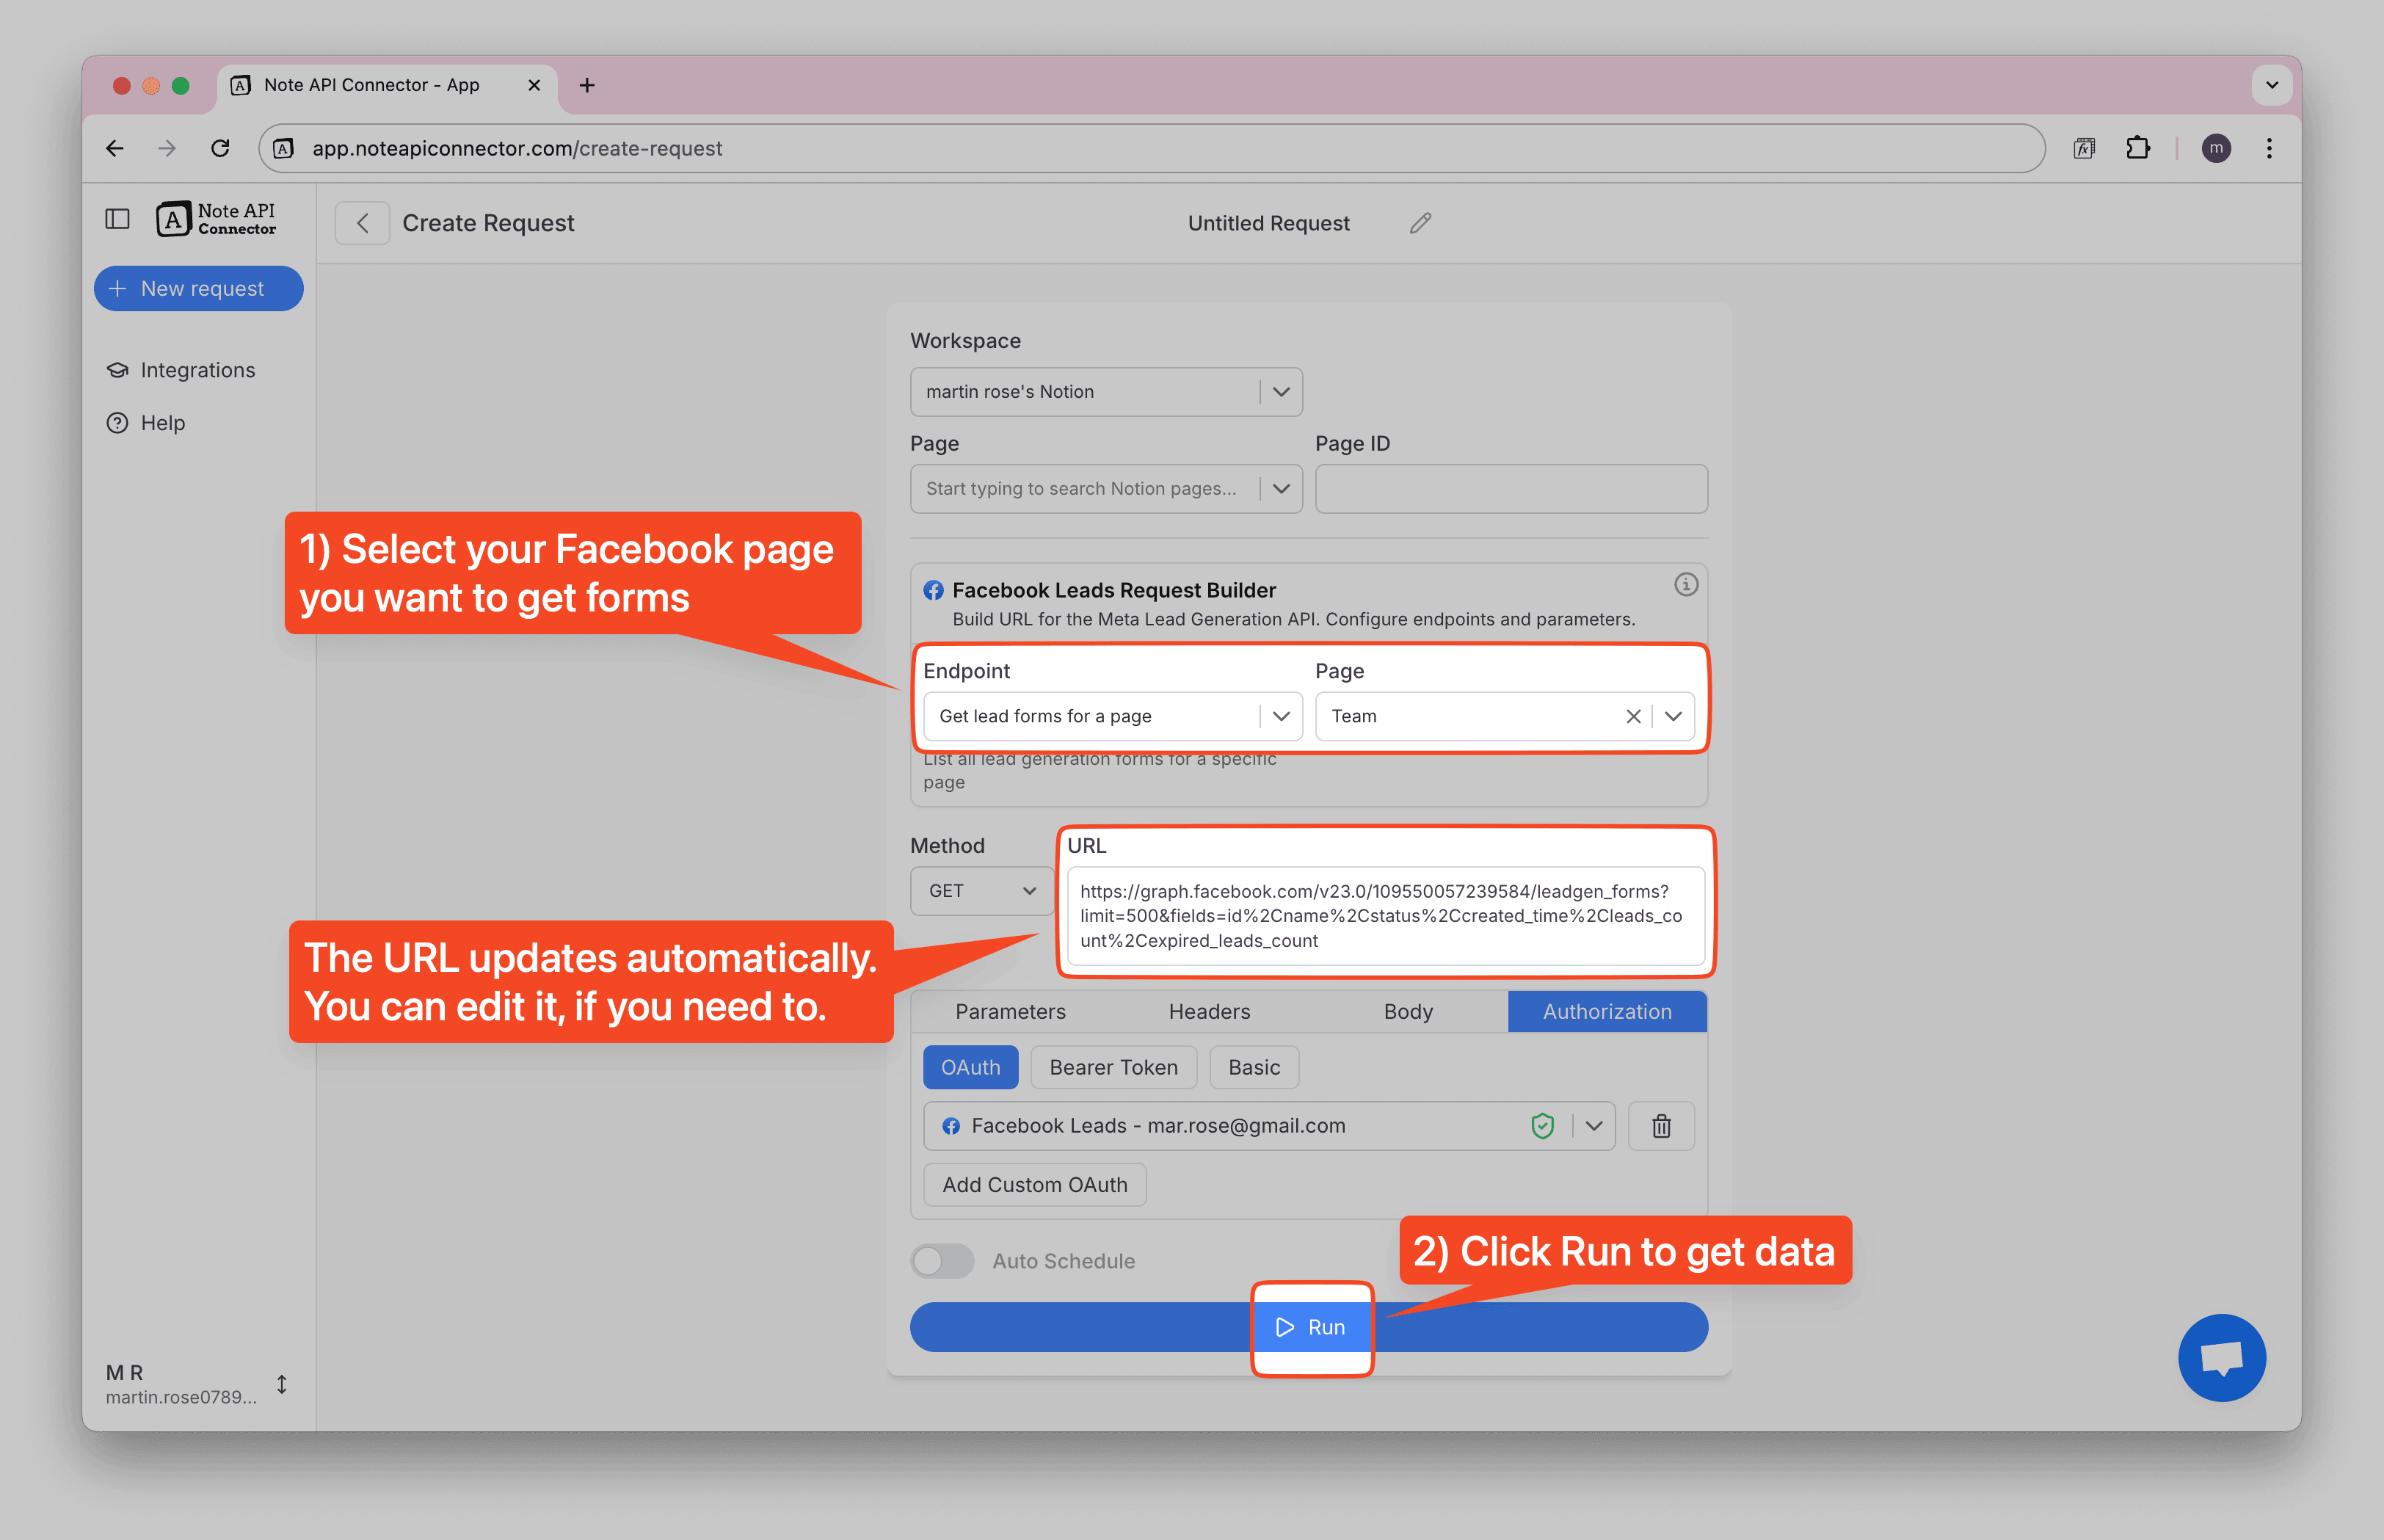The height and width of the screenshot is (1540, 2384).
Task: Open the chat support bubble
Action: point(2222,1358)
